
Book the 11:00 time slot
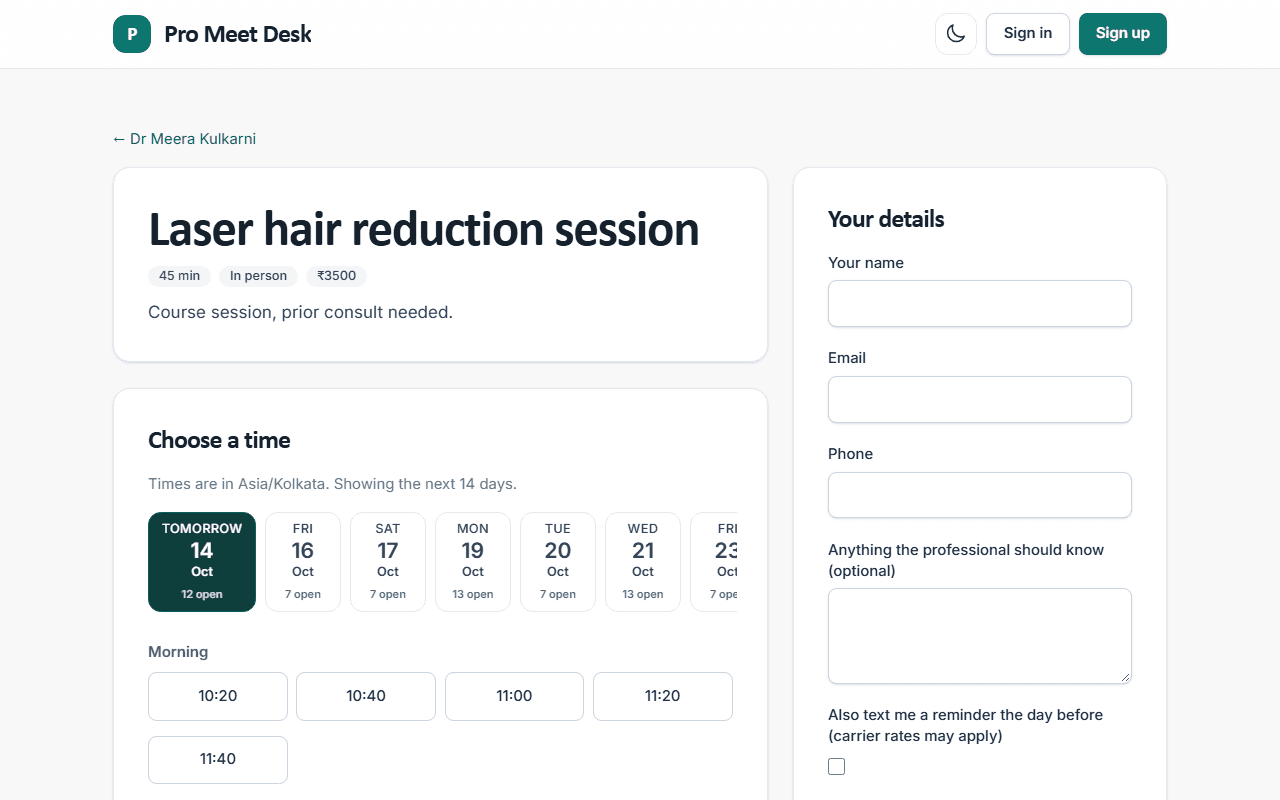(x=514, y=696)
